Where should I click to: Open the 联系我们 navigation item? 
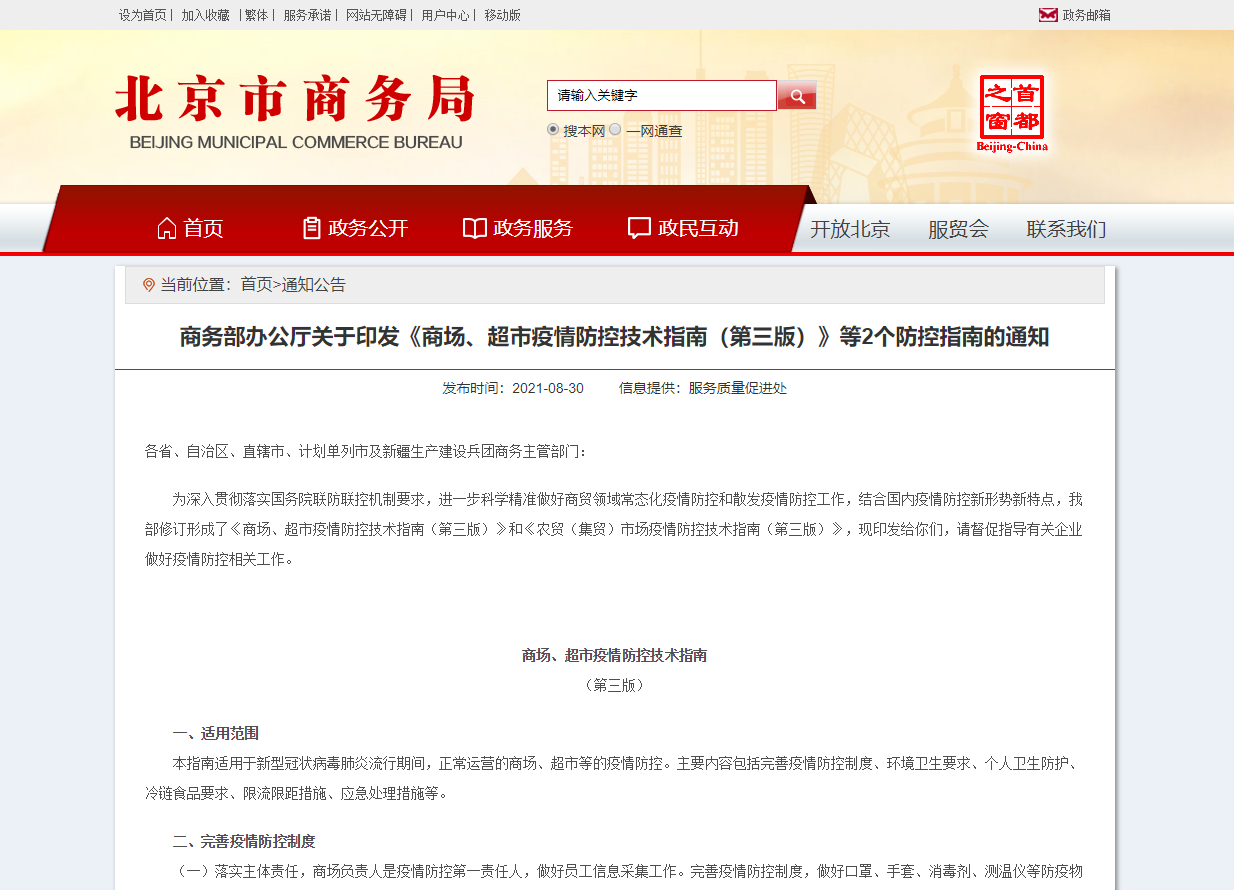[x=1066, y=229]
